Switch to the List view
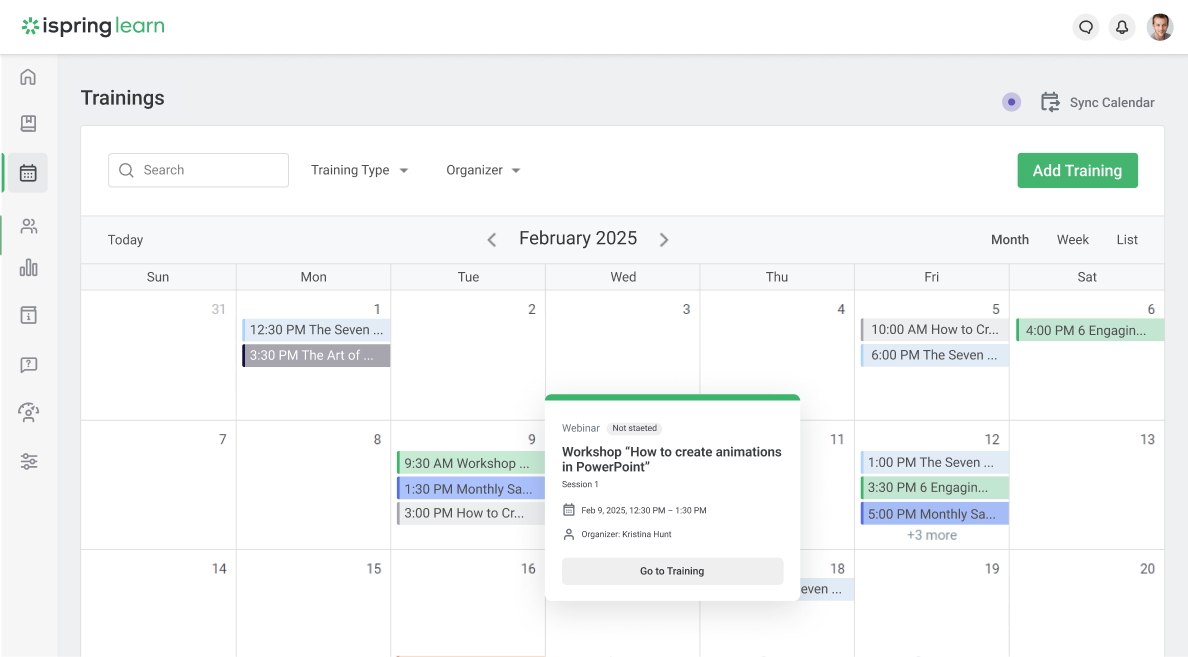Image resolution: width=1188 pixels, height=657 pixels. (x=1127, y=239)
